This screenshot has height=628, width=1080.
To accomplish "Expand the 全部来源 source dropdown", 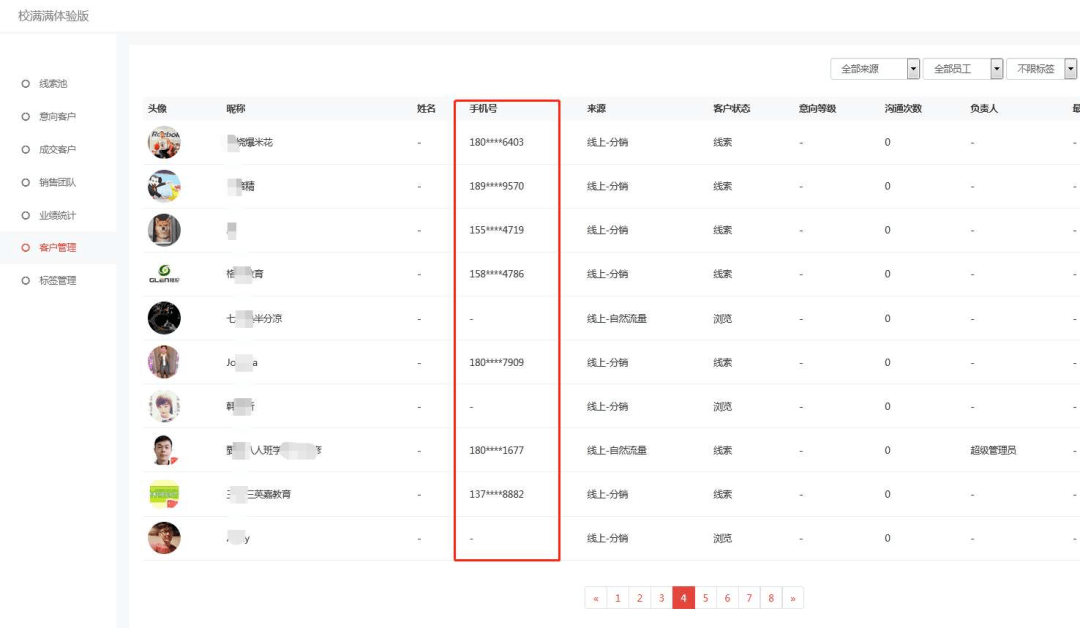I will pos(875,69).
